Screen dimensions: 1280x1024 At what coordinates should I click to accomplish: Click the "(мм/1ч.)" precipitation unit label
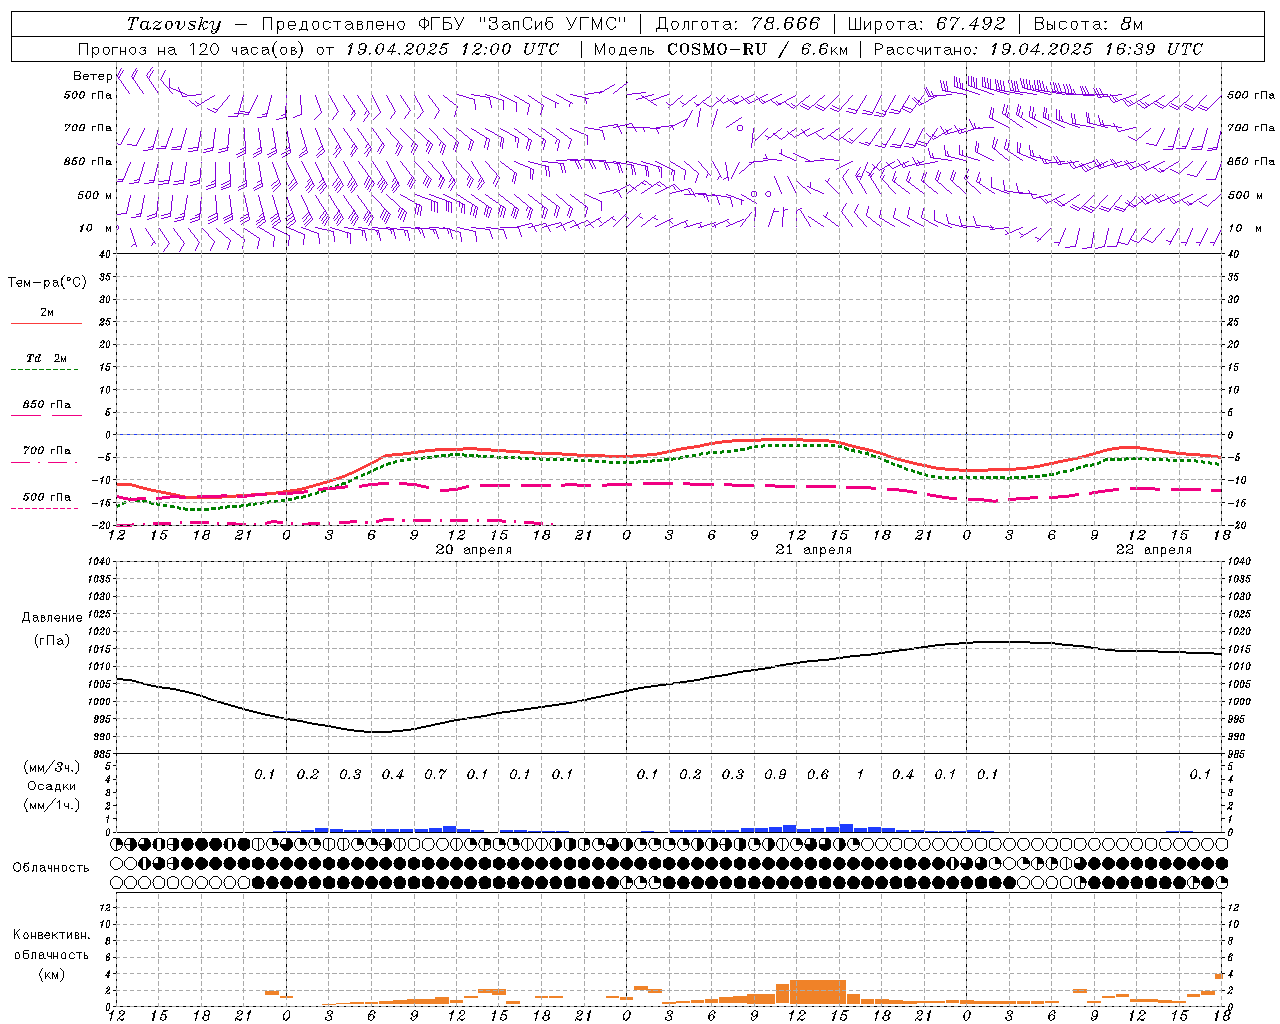tap(52, 805)
